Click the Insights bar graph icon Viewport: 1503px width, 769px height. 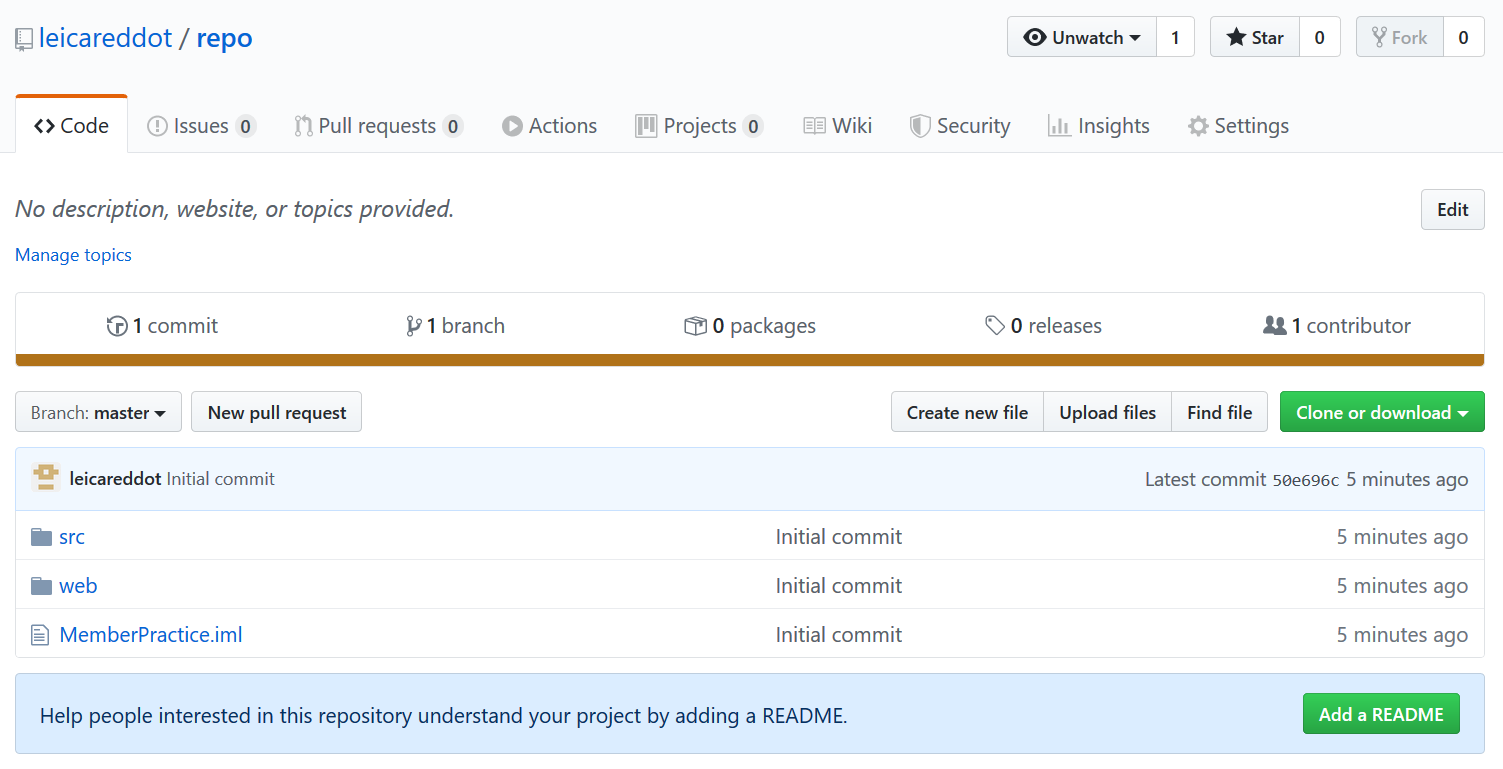coord(1059,126)
